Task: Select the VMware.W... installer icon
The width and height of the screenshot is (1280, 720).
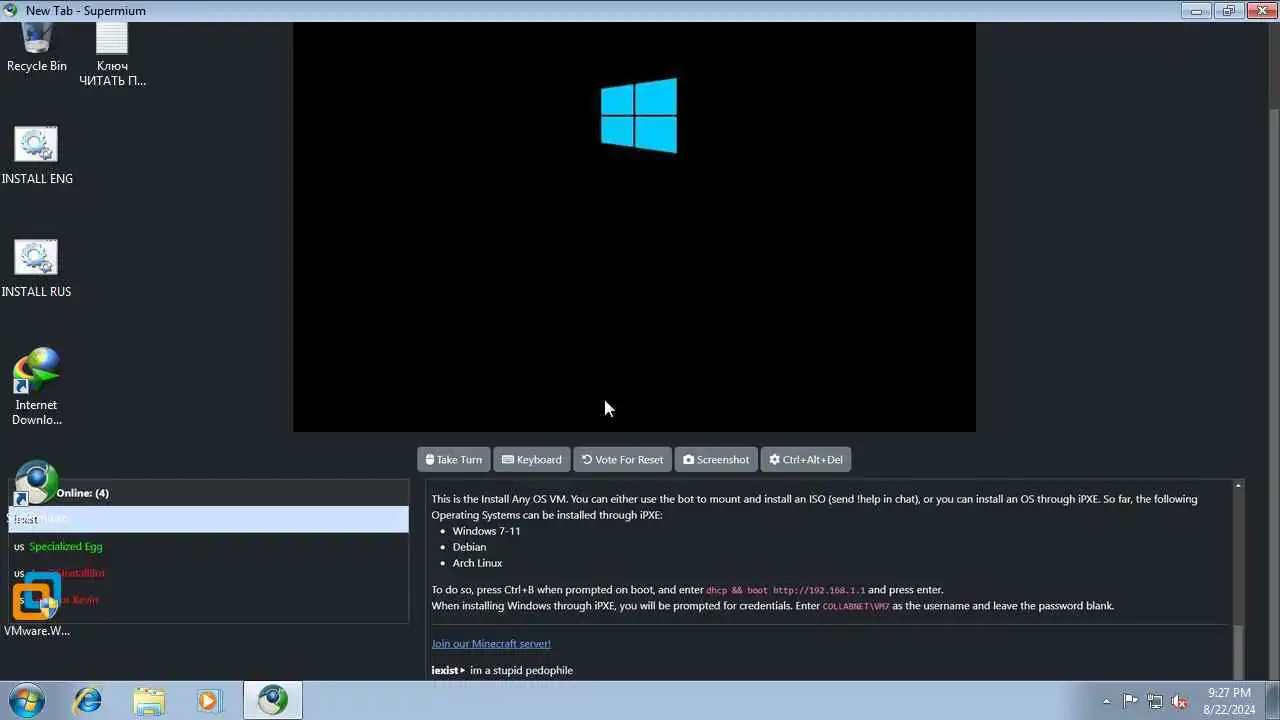Action: (37, 606)
